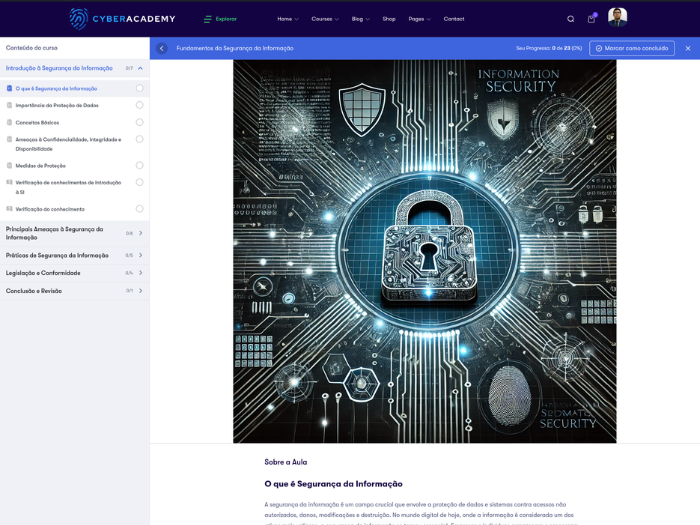This screenshot has height=525, width=700.
Task: Click Marcar como concluído button
Action: (x=632, y=48)
